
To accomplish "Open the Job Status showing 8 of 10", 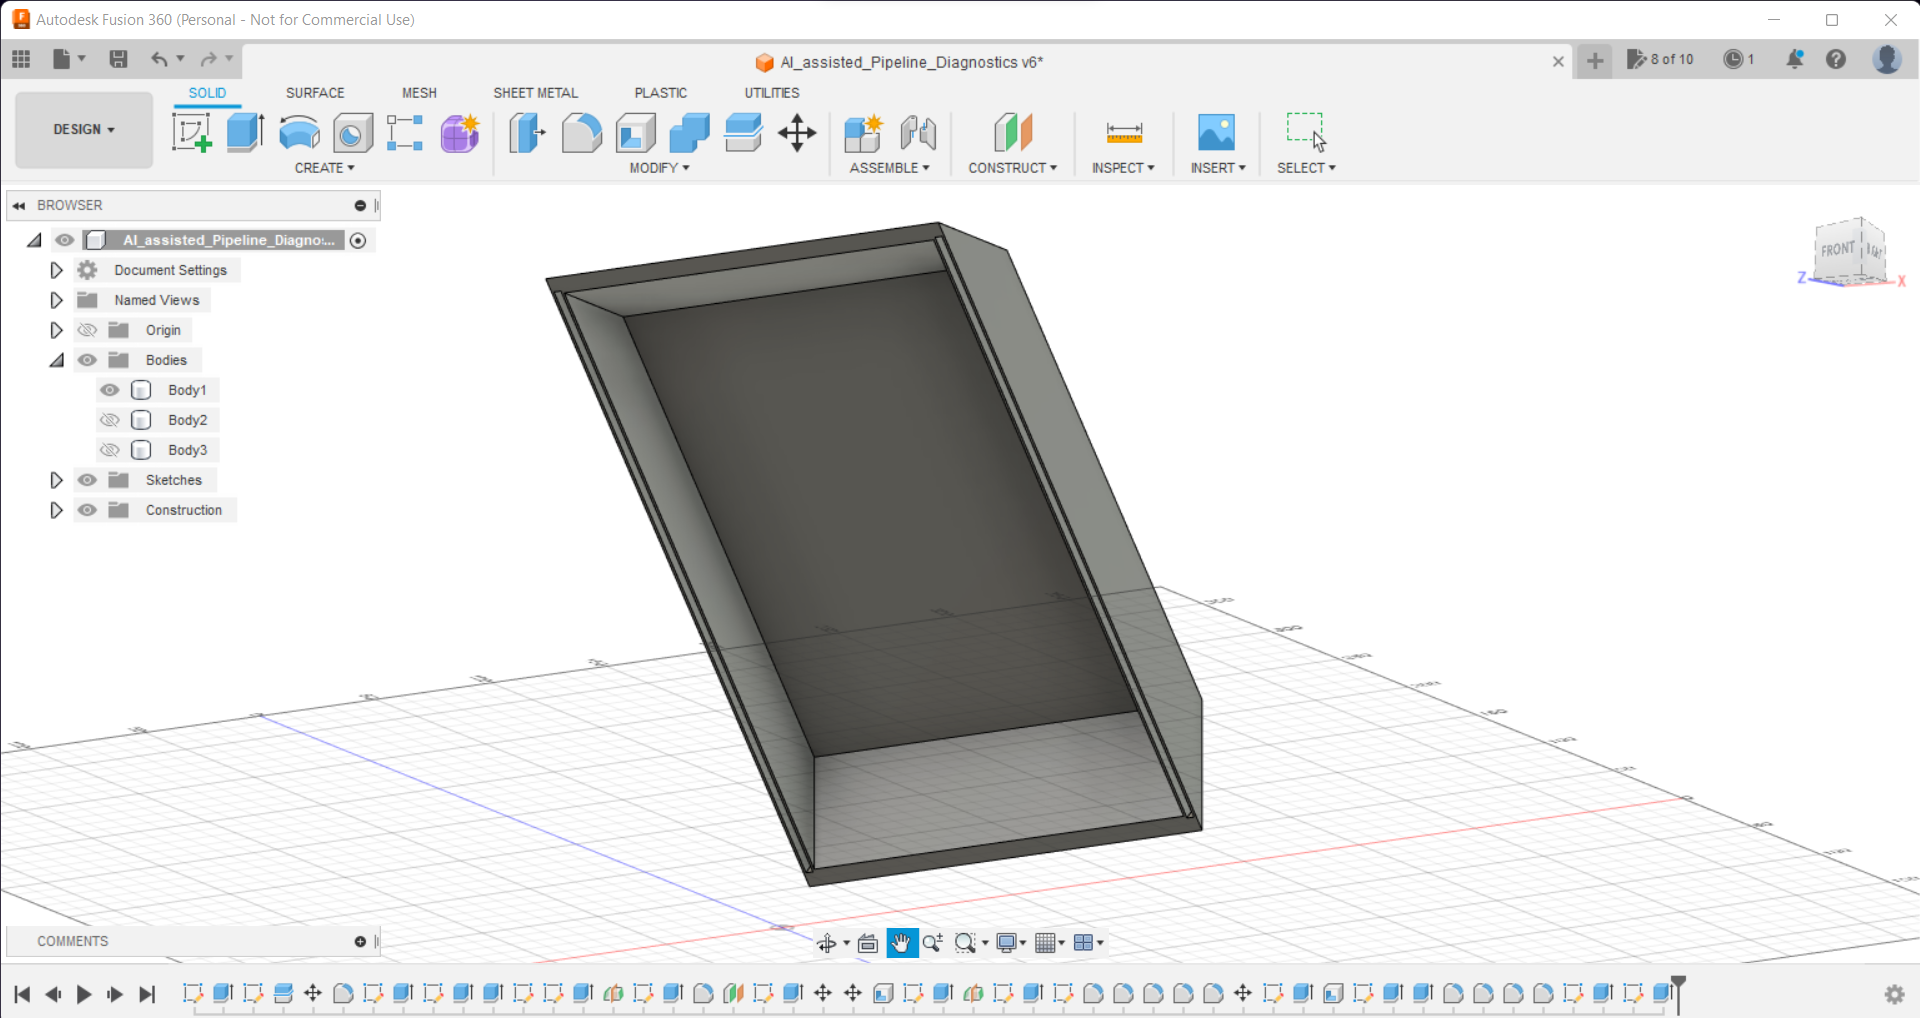I will point(1660,60).
